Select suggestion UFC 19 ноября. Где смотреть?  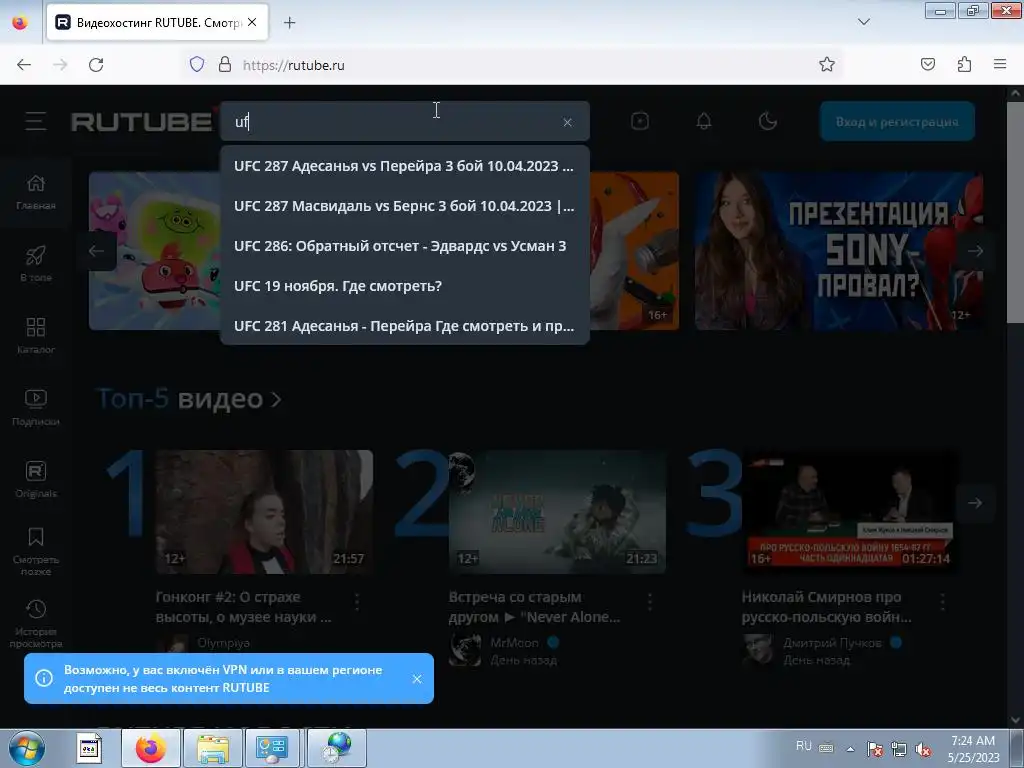coord(405,285)
